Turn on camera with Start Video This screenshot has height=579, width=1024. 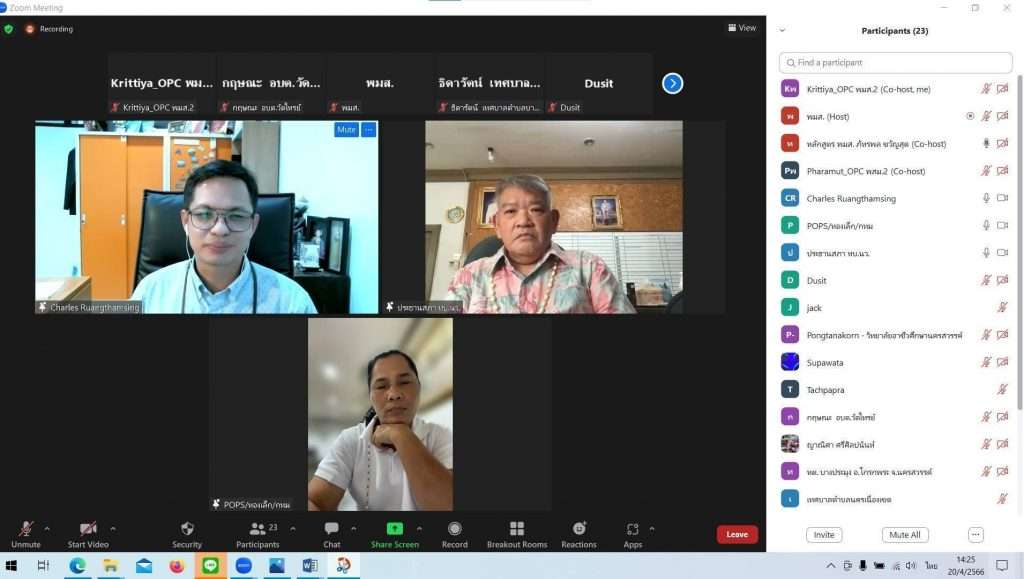point(88,529)
